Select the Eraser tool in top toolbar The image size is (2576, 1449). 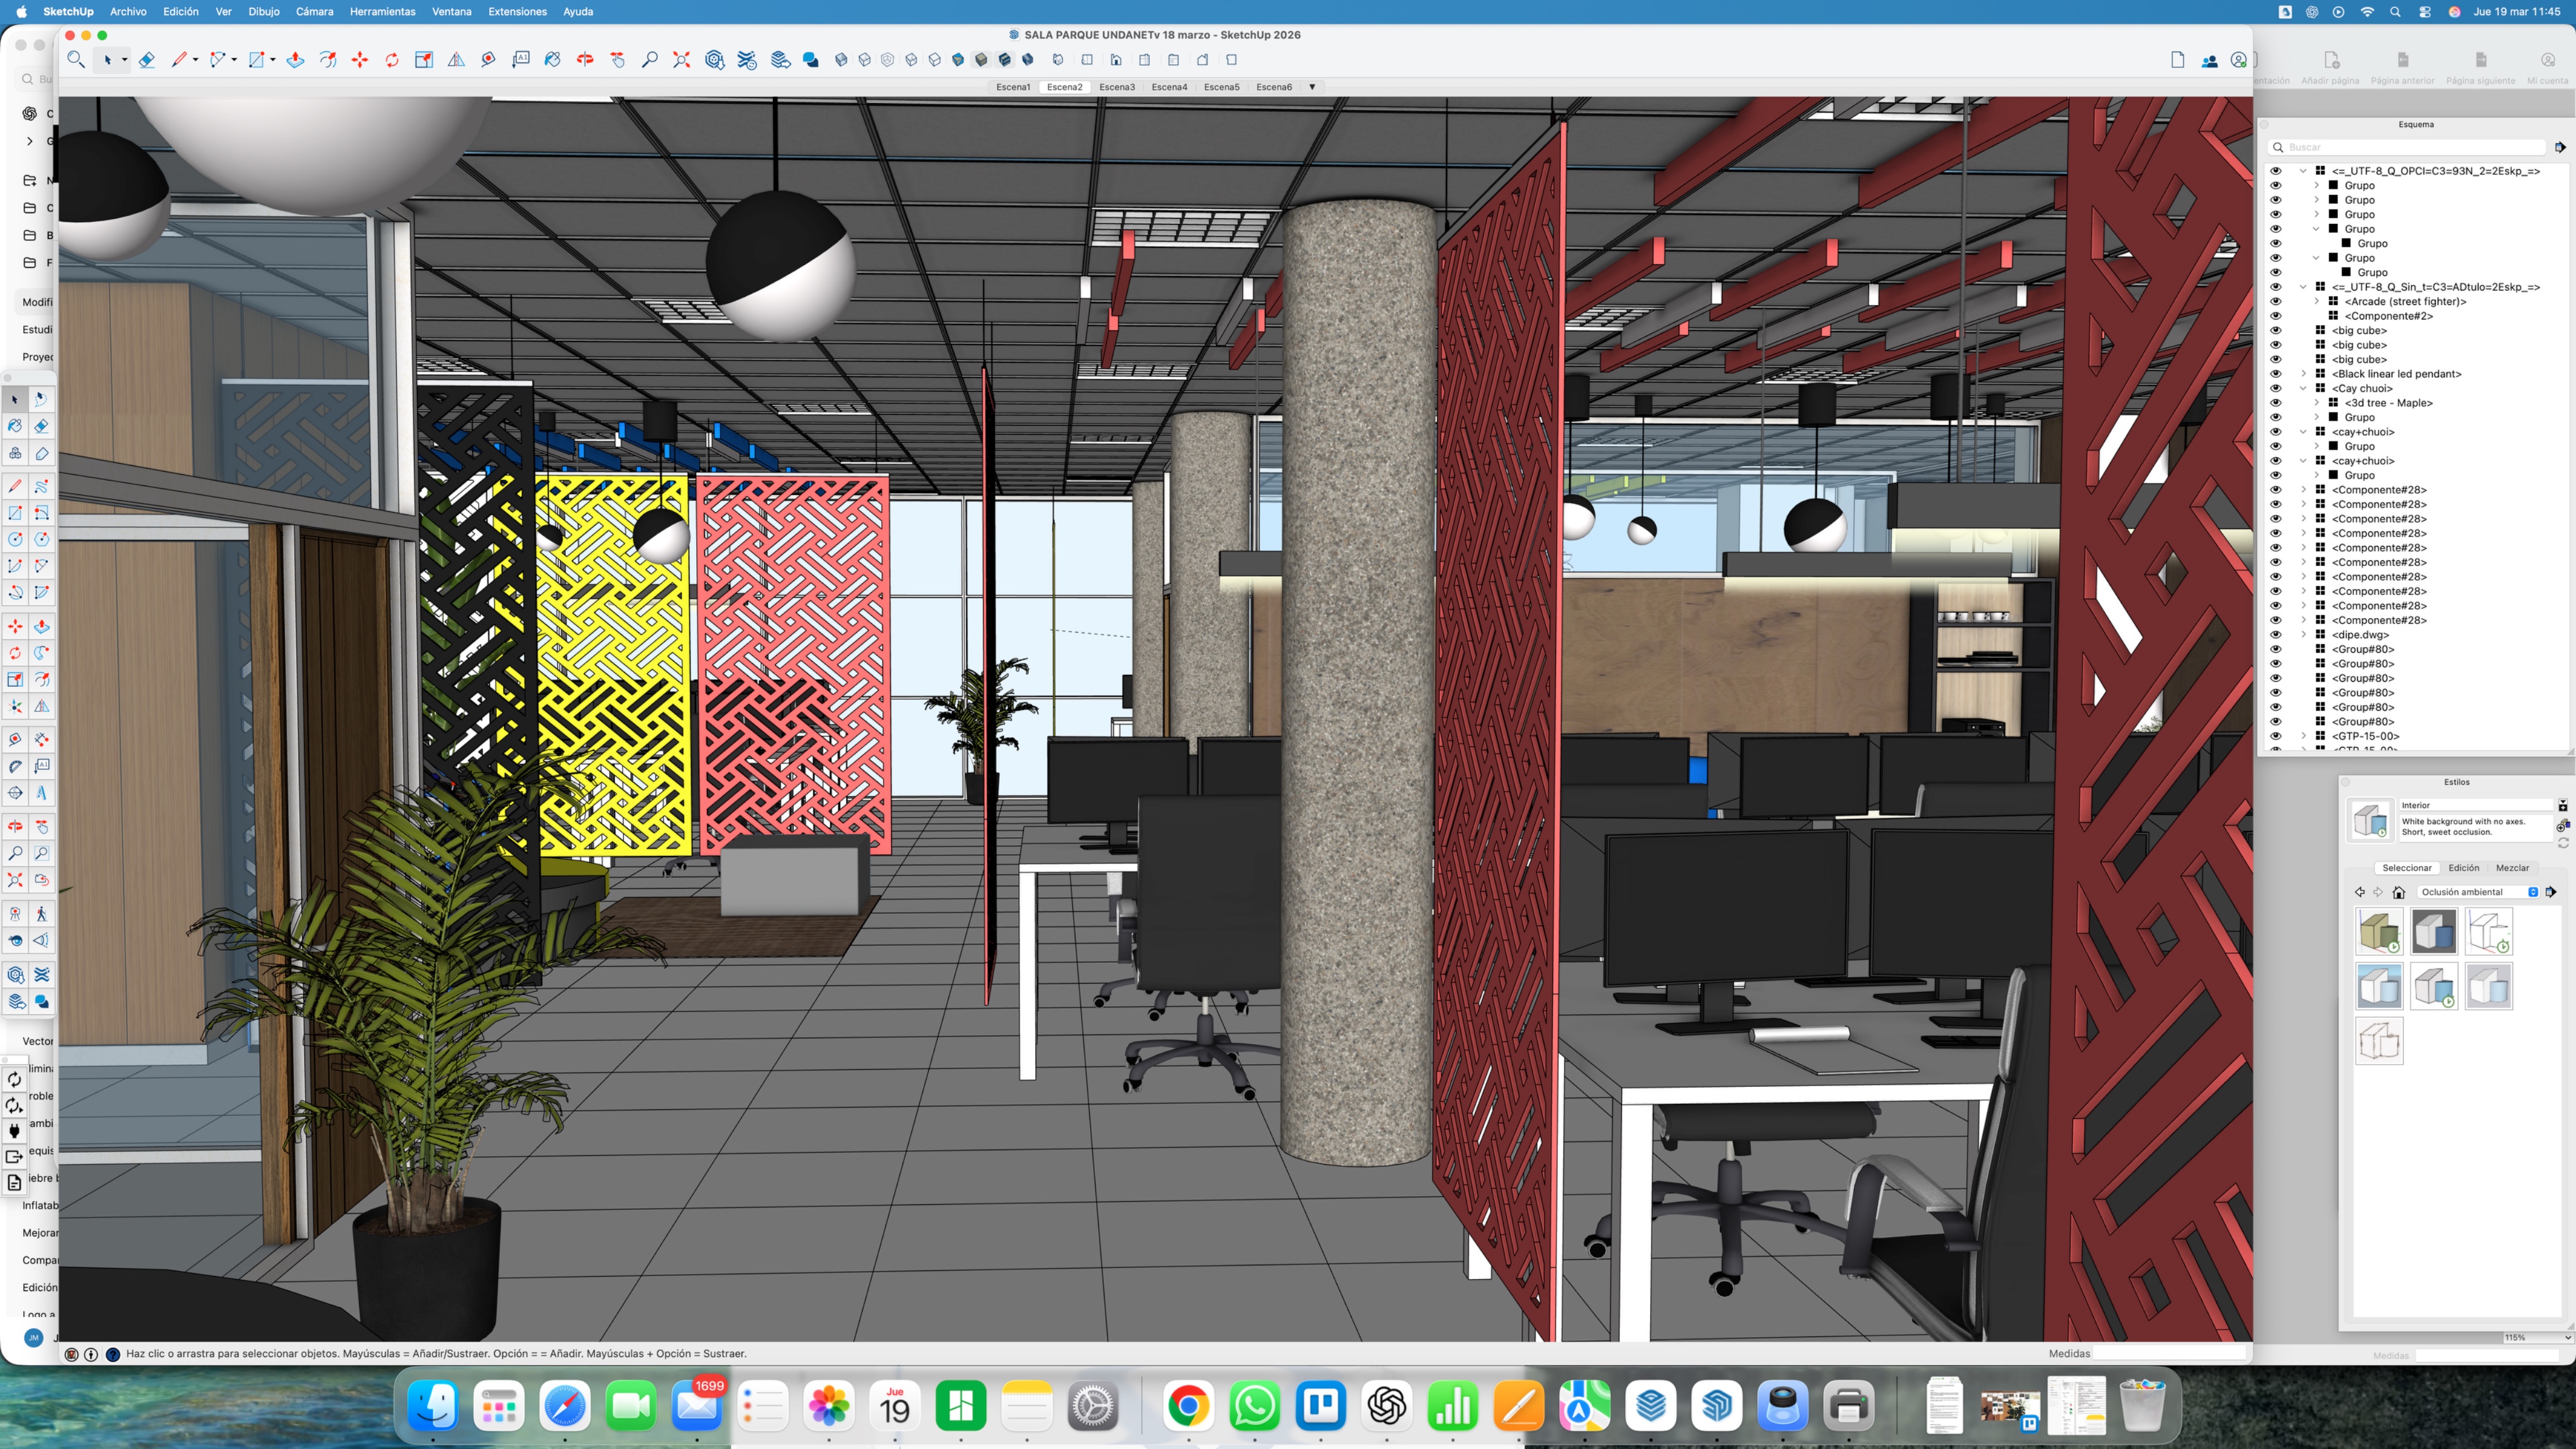(147, 60)
